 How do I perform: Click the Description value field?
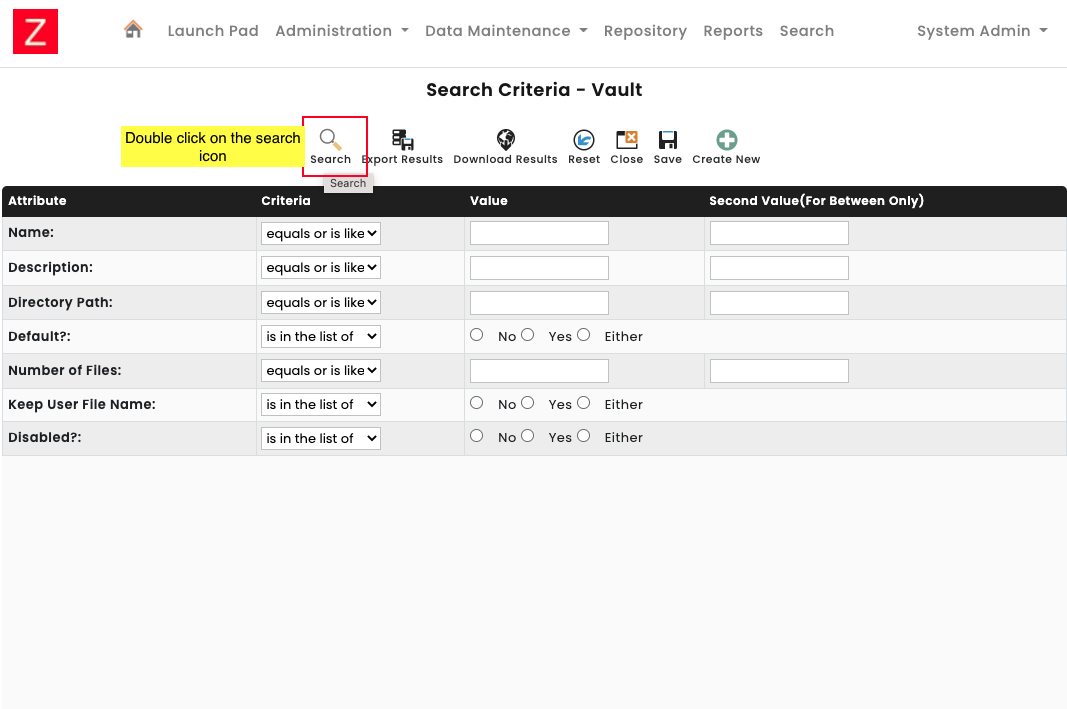539,267
